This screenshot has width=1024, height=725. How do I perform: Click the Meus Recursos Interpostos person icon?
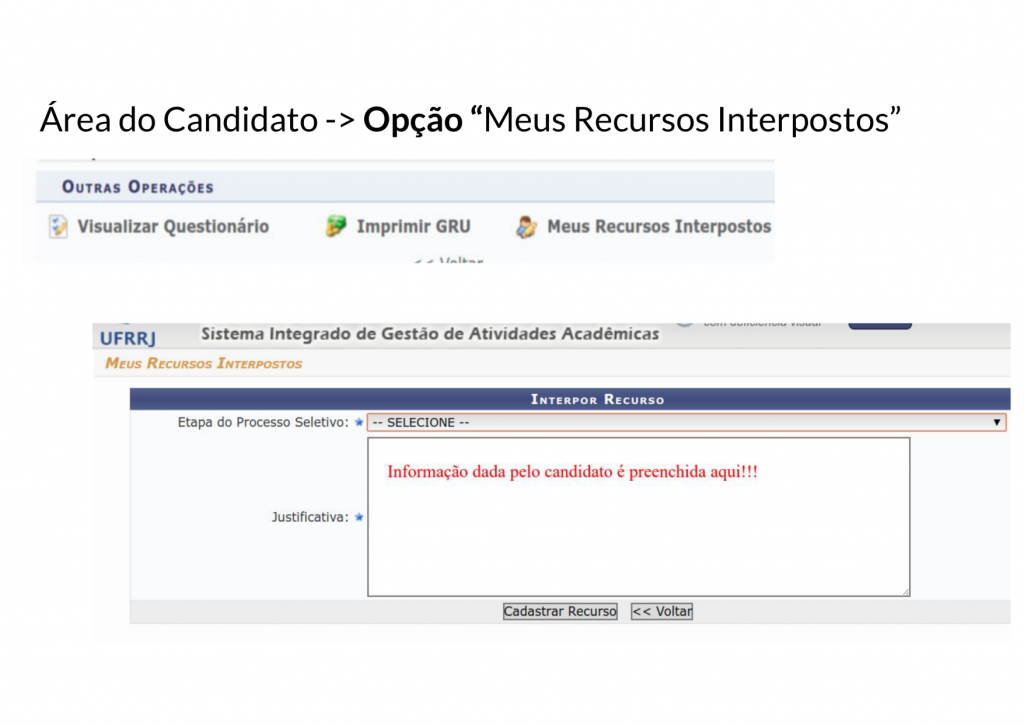tap(526, 227)
